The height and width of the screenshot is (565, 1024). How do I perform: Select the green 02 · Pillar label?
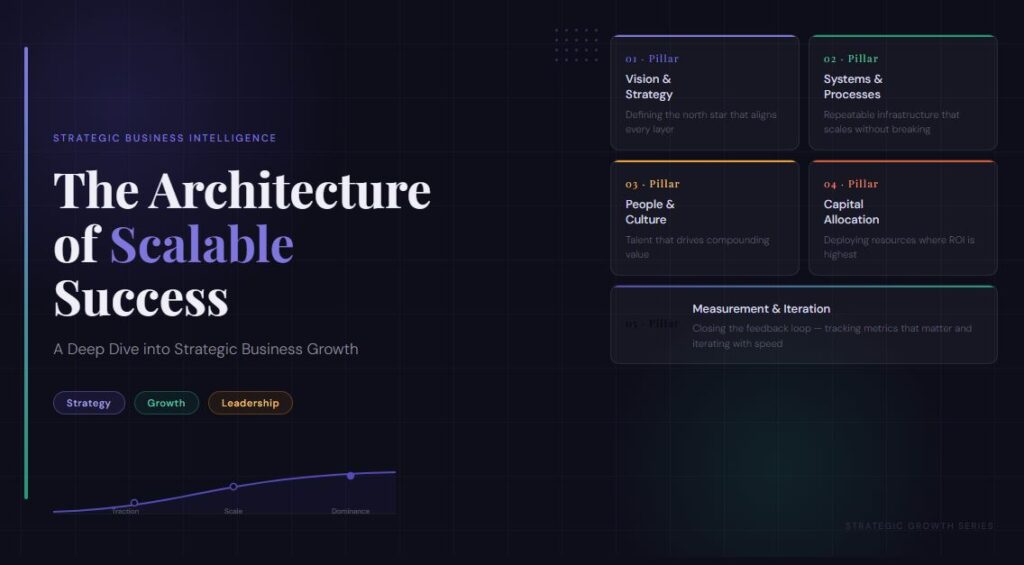pos(850,59)
